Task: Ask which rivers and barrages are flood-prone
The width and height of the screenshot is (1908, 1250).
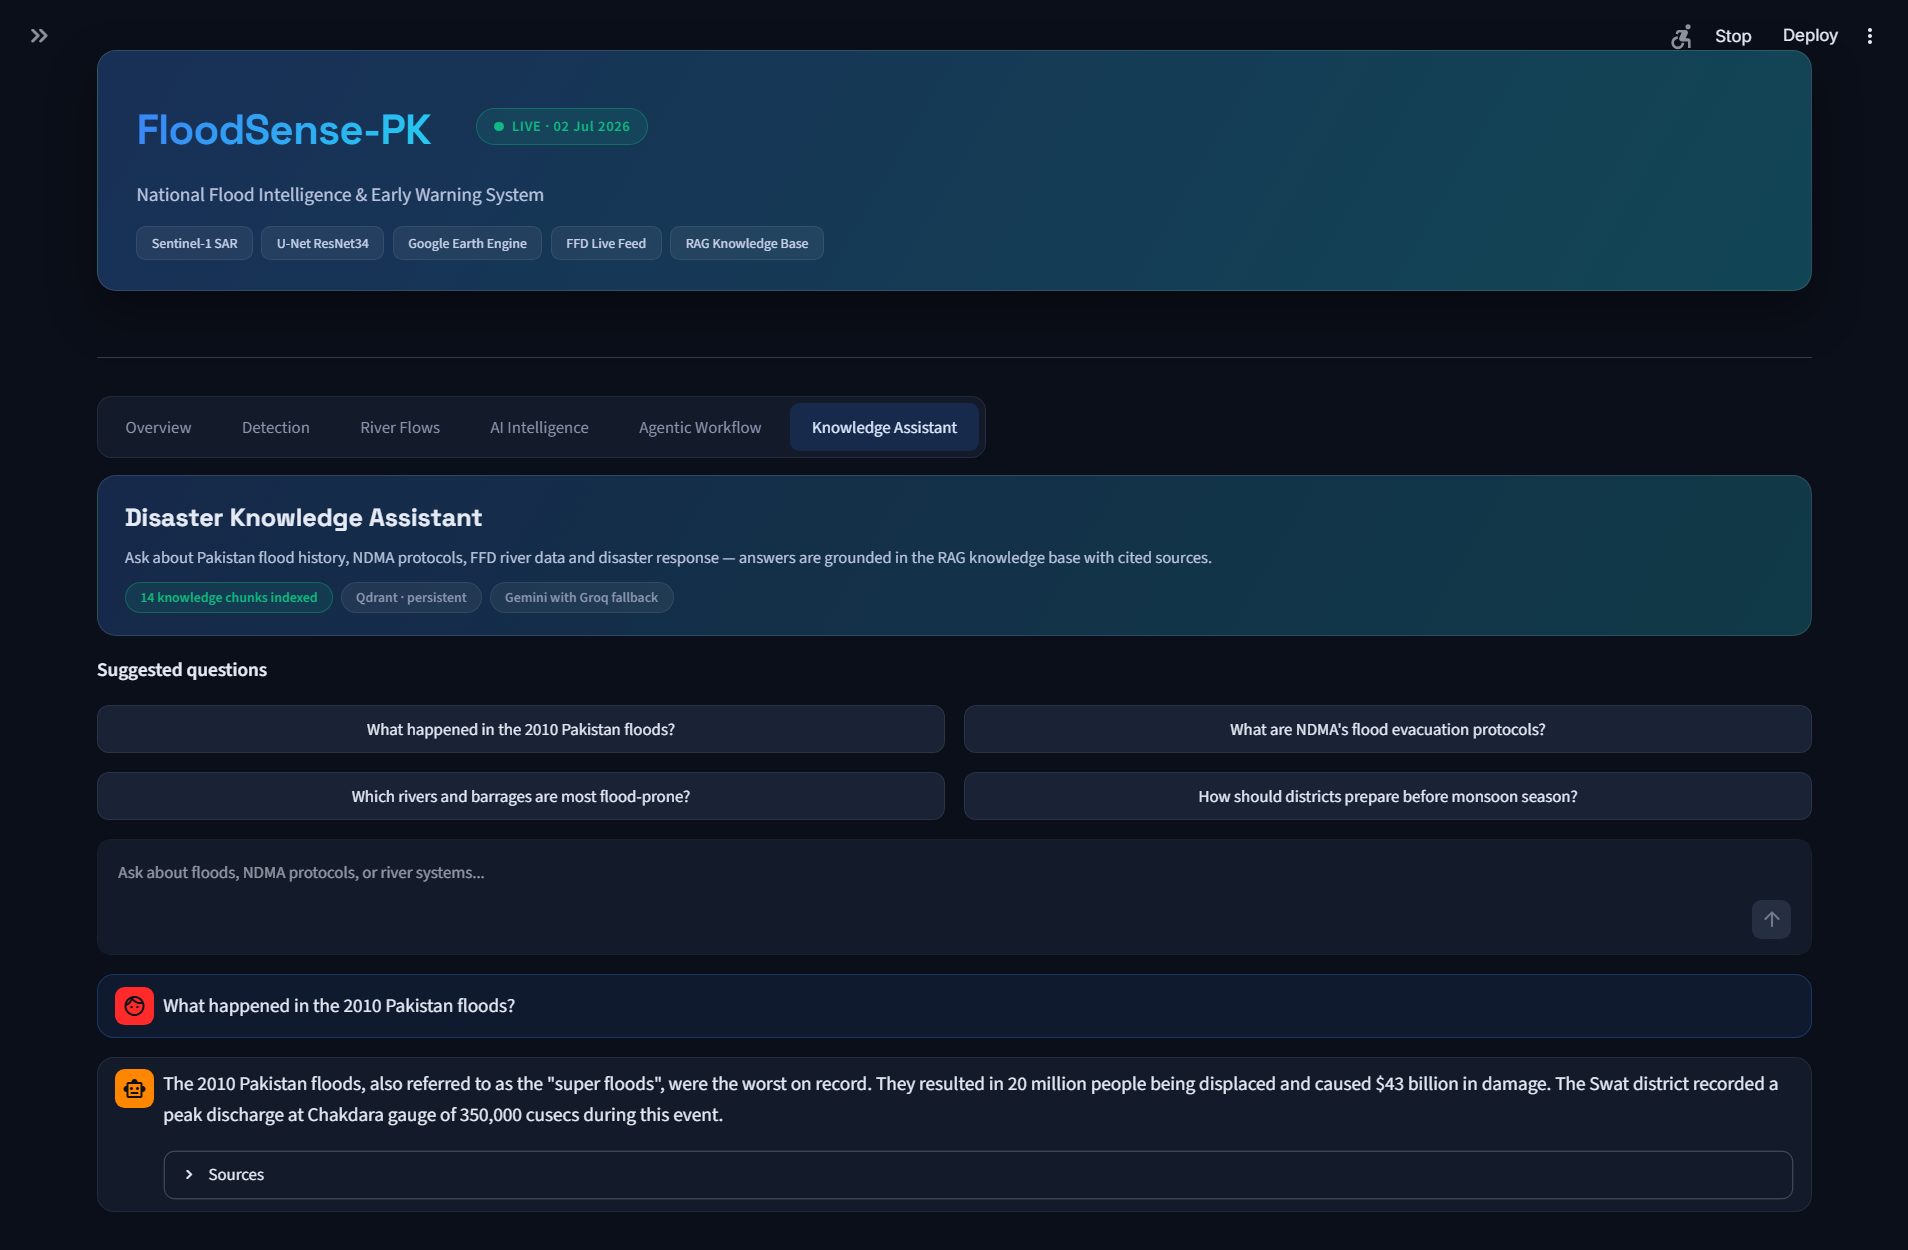Action: click(x=521, y=796)
